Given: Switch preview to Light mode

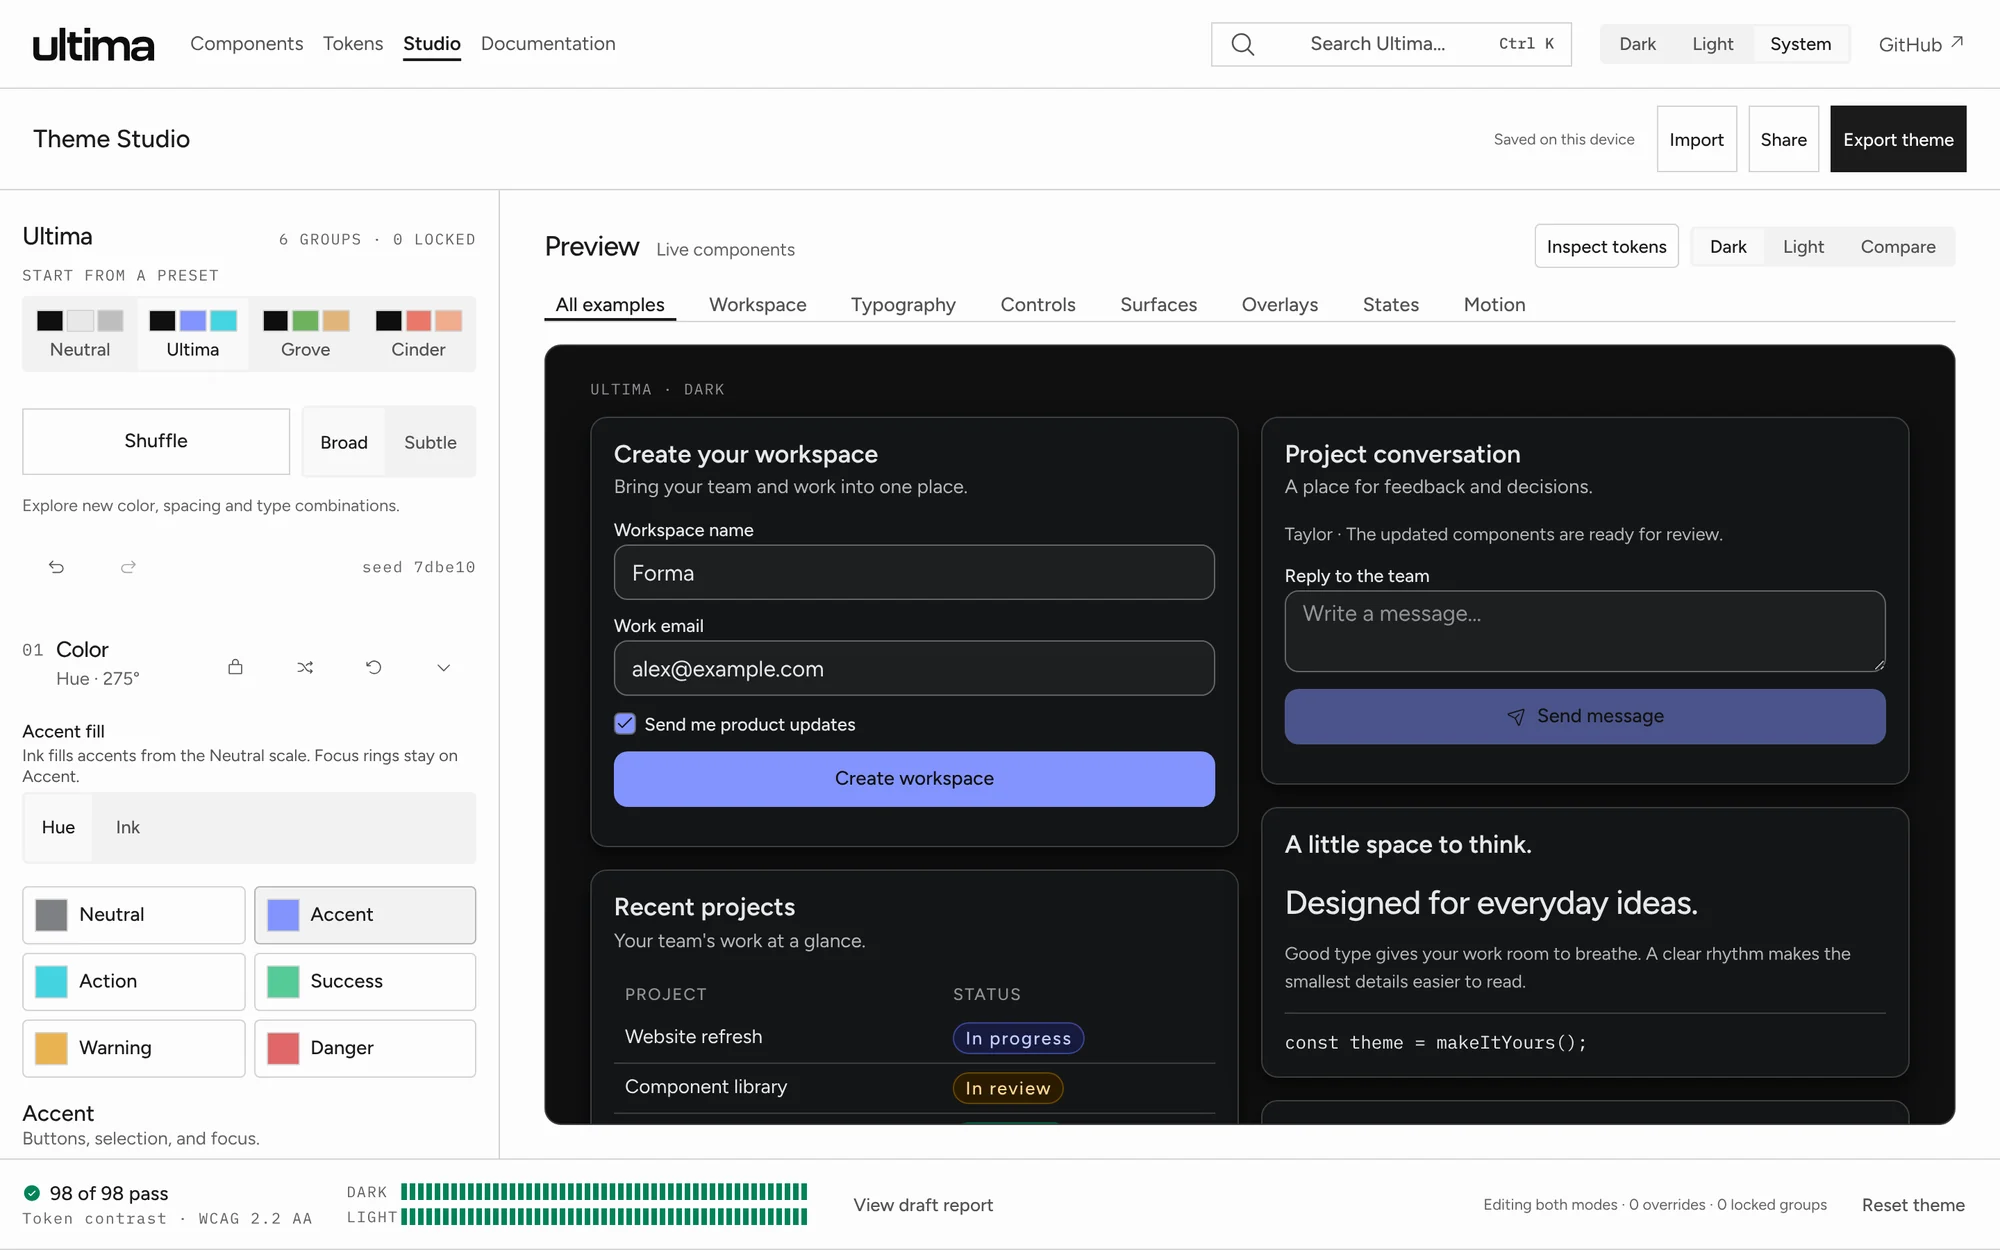Looking at the screenshot, I should coord(1803,247).
